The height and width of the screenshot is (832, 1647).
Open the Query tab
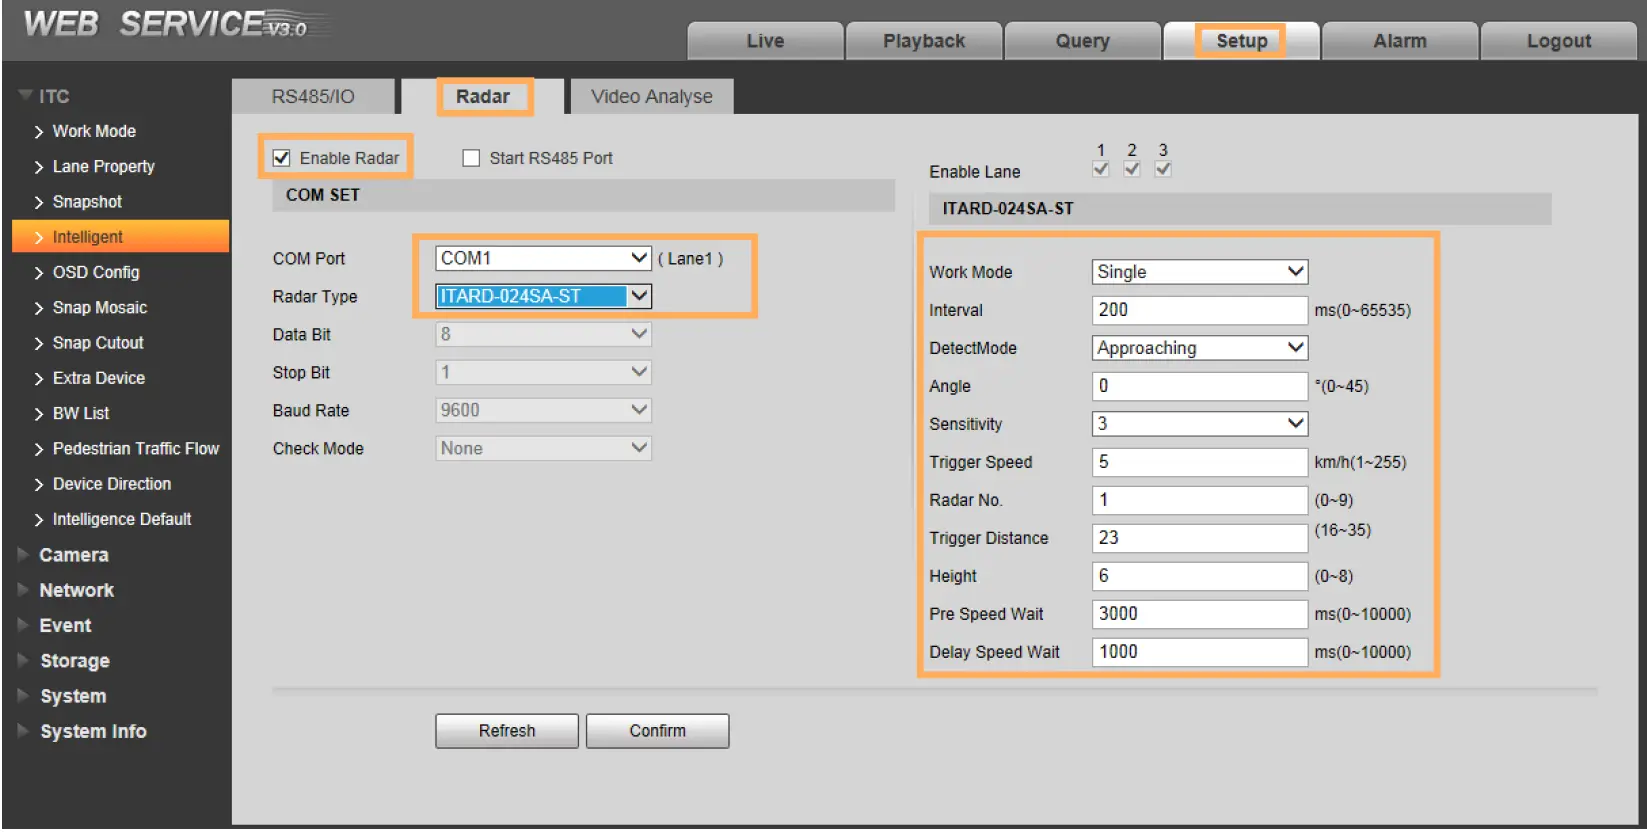pyautogui.click(x=1082, y=41)
